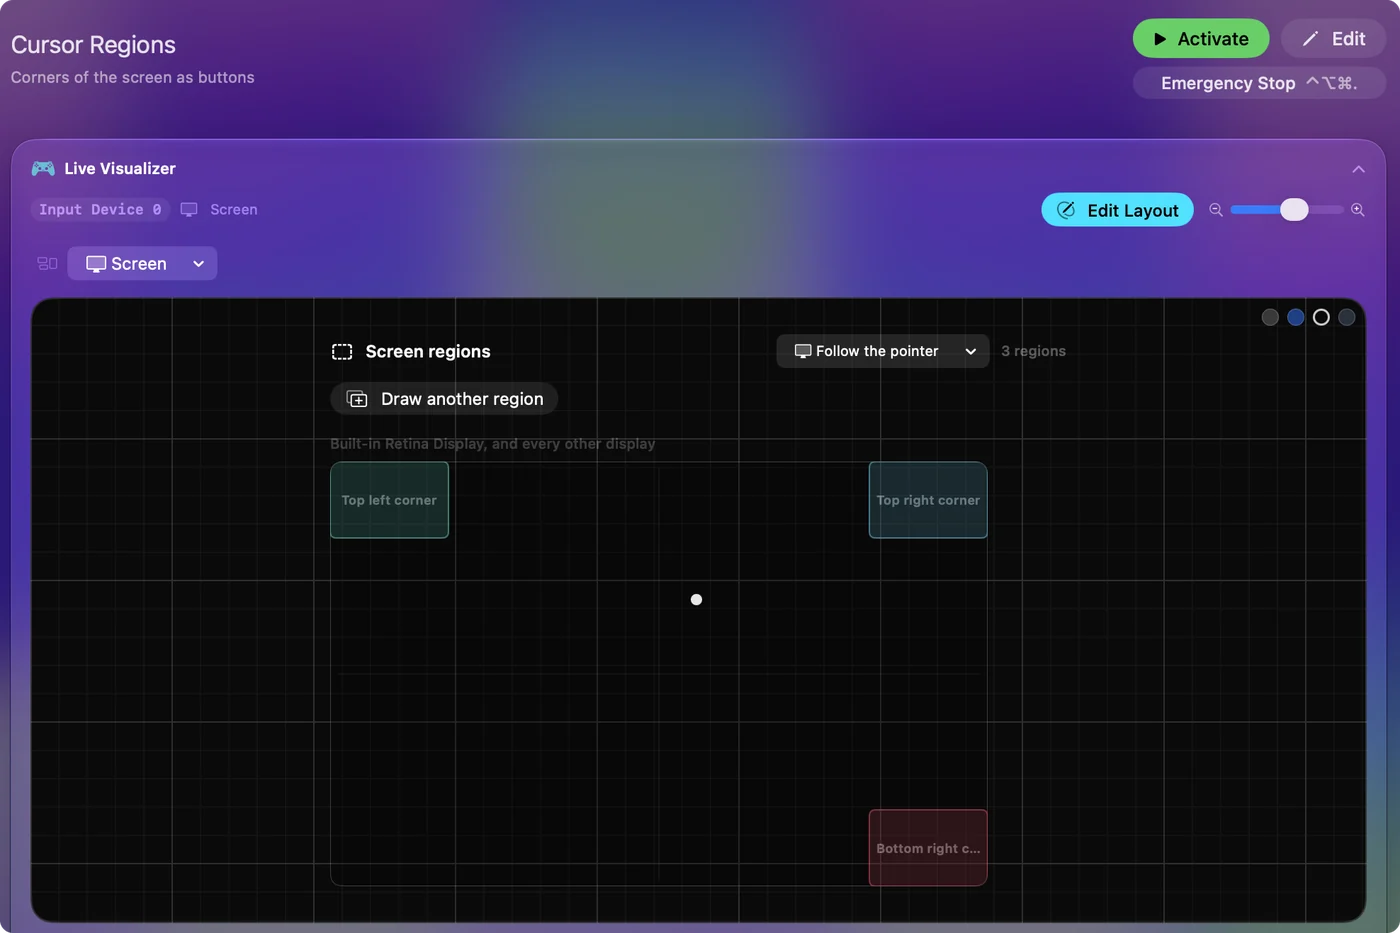
Task: Collapse the Live Visualizer panel chevron
Action: 1358,169
